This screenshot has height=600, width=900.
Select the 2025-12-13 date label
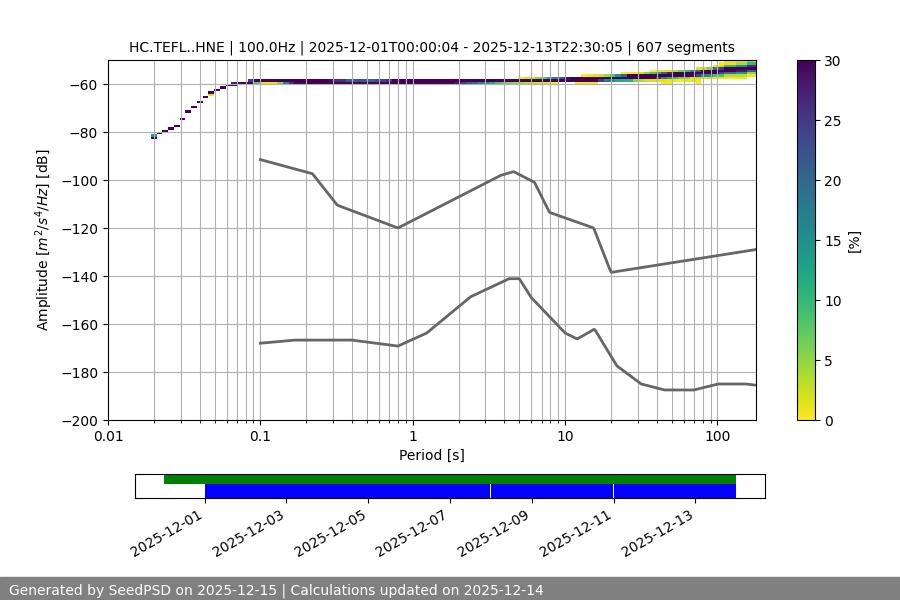point(657,530)
